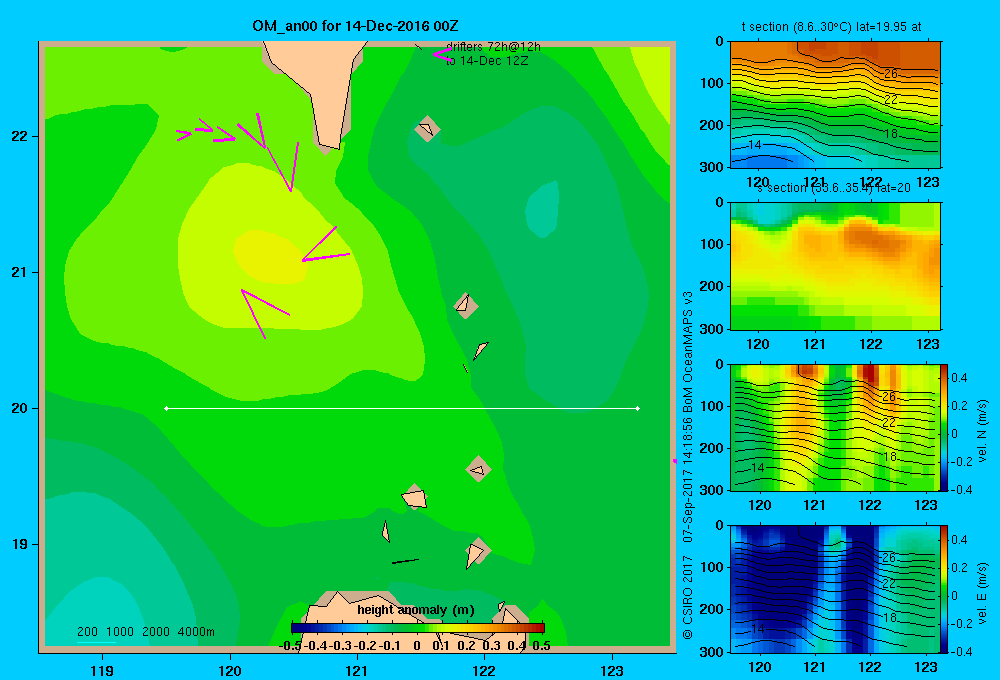
Task: Select the magenta legend arrow beside the drifters label
Action: [x=441, y=54]
